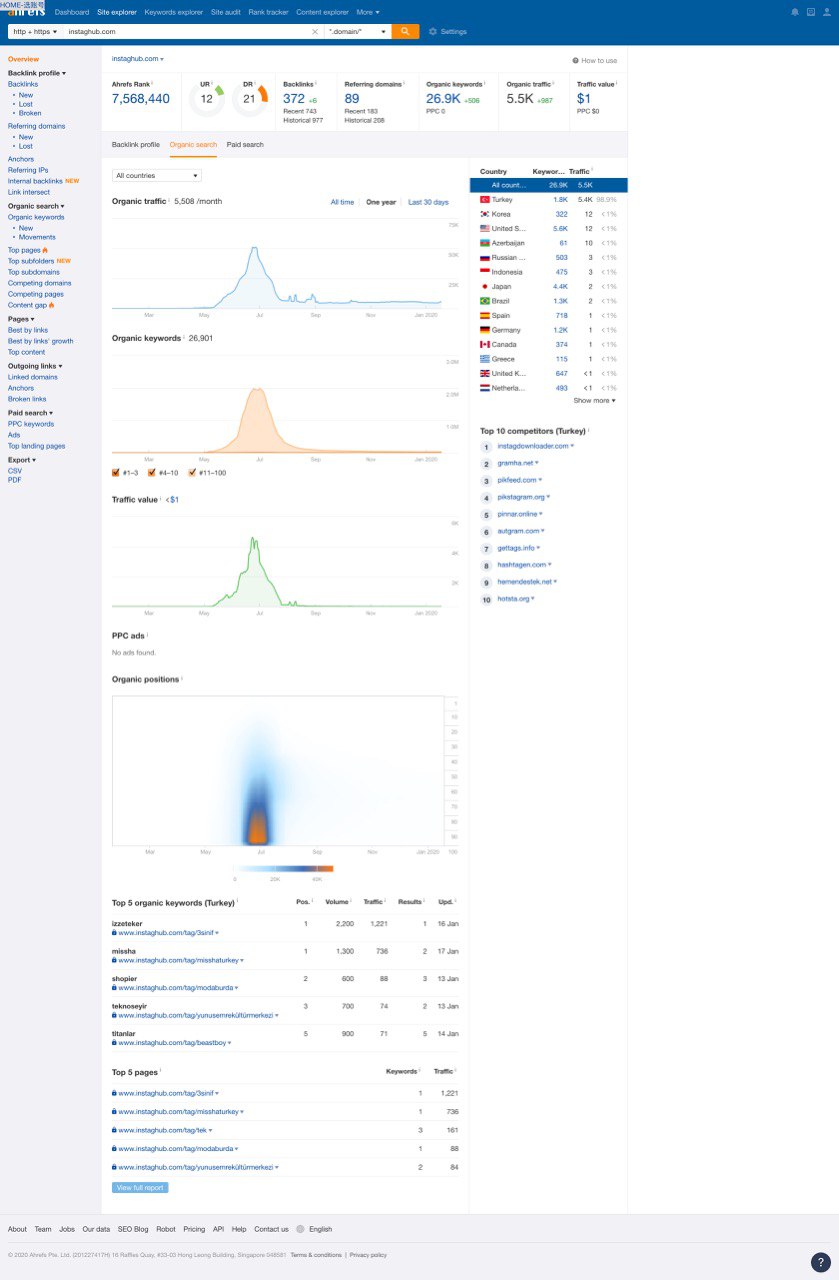Clear the domain search field with the X
839x1280 pixels.
tap(315, 32)
